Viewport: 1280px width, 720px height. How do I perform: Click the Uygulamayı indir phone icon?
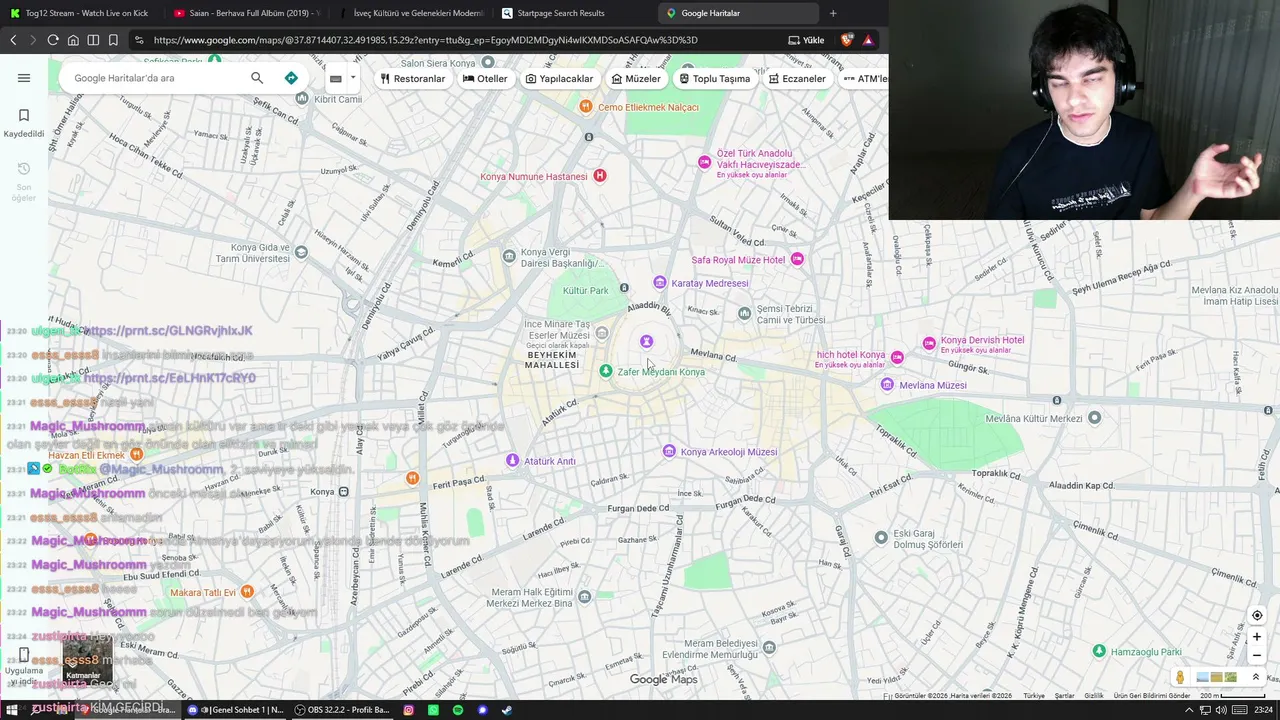coord(24,655)
